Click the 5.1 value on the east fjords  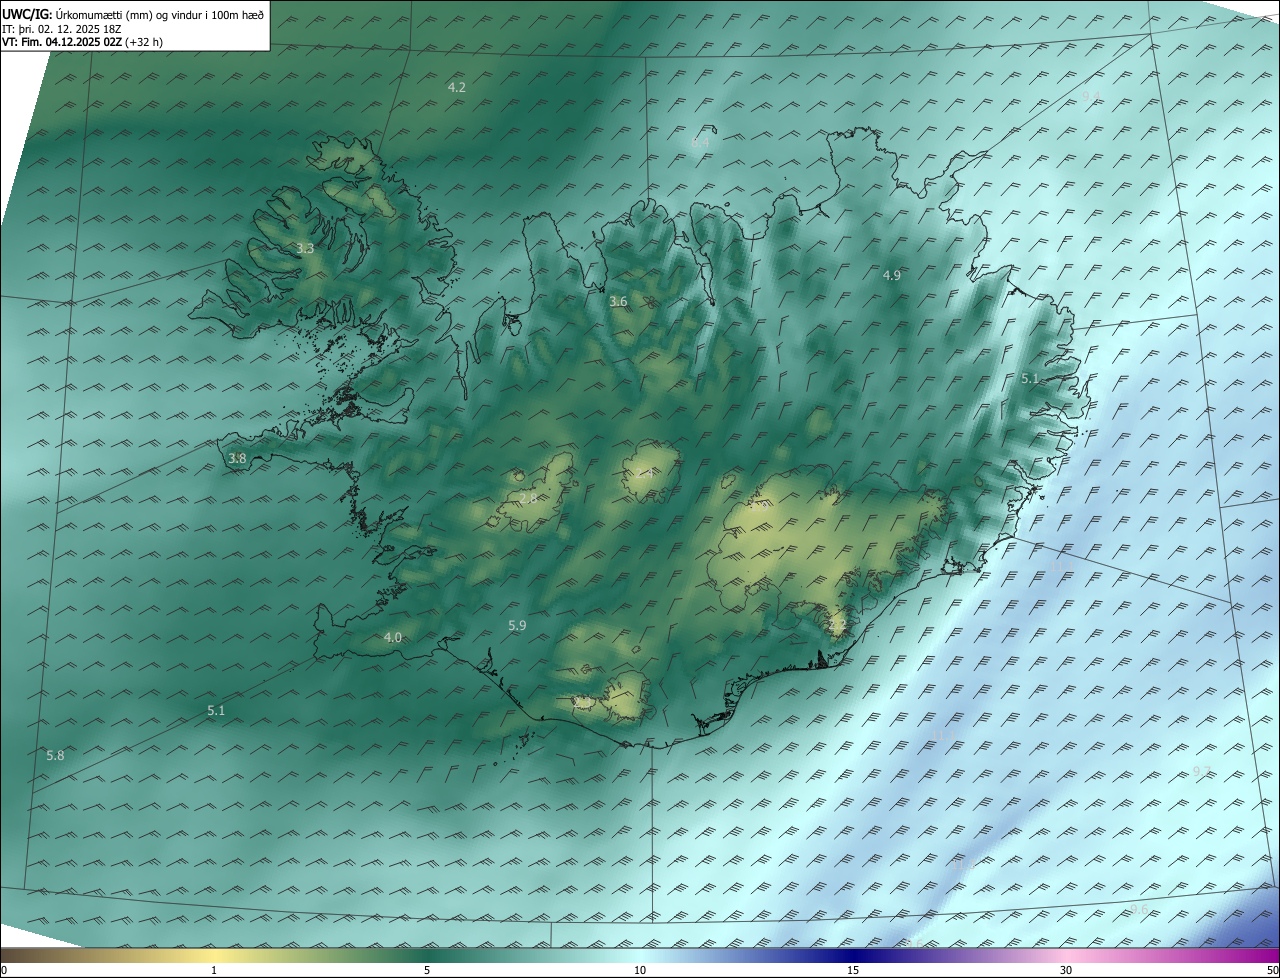pyautogui.click(x=1030, y=379)
